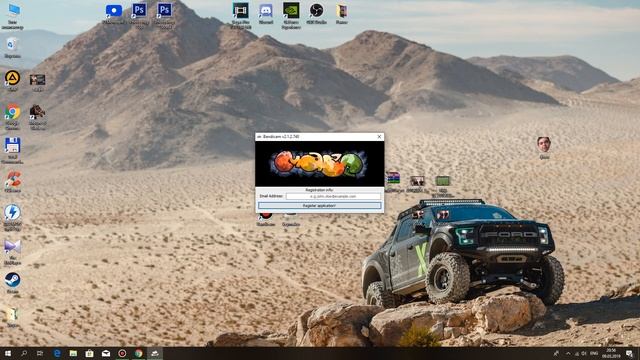Open the folder icon below Steam
Screen dimensions: 640x360
tap(12, 317)
